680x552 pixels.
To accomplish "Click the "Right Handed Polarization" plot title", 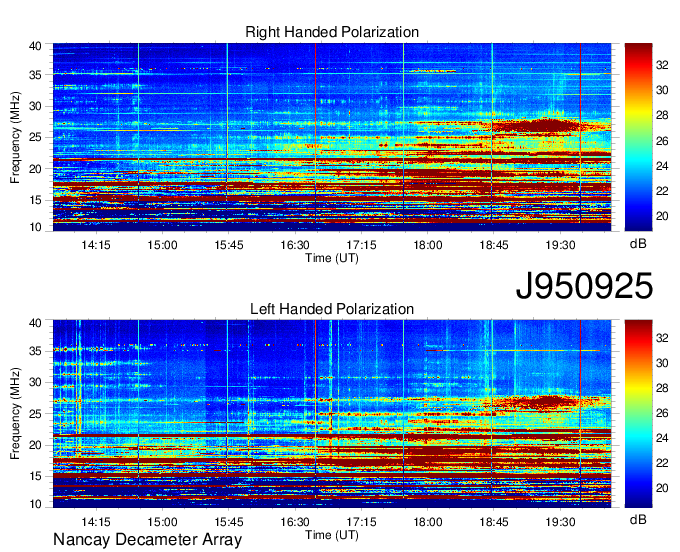I will [x=332, y=32].
